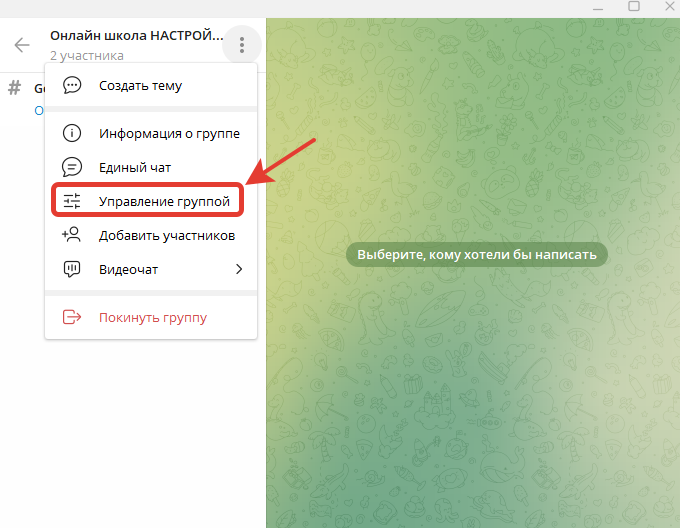Choose the Покинуть группу menu text
This screenshot has height=528, width=680.
(x=152, y=317)
